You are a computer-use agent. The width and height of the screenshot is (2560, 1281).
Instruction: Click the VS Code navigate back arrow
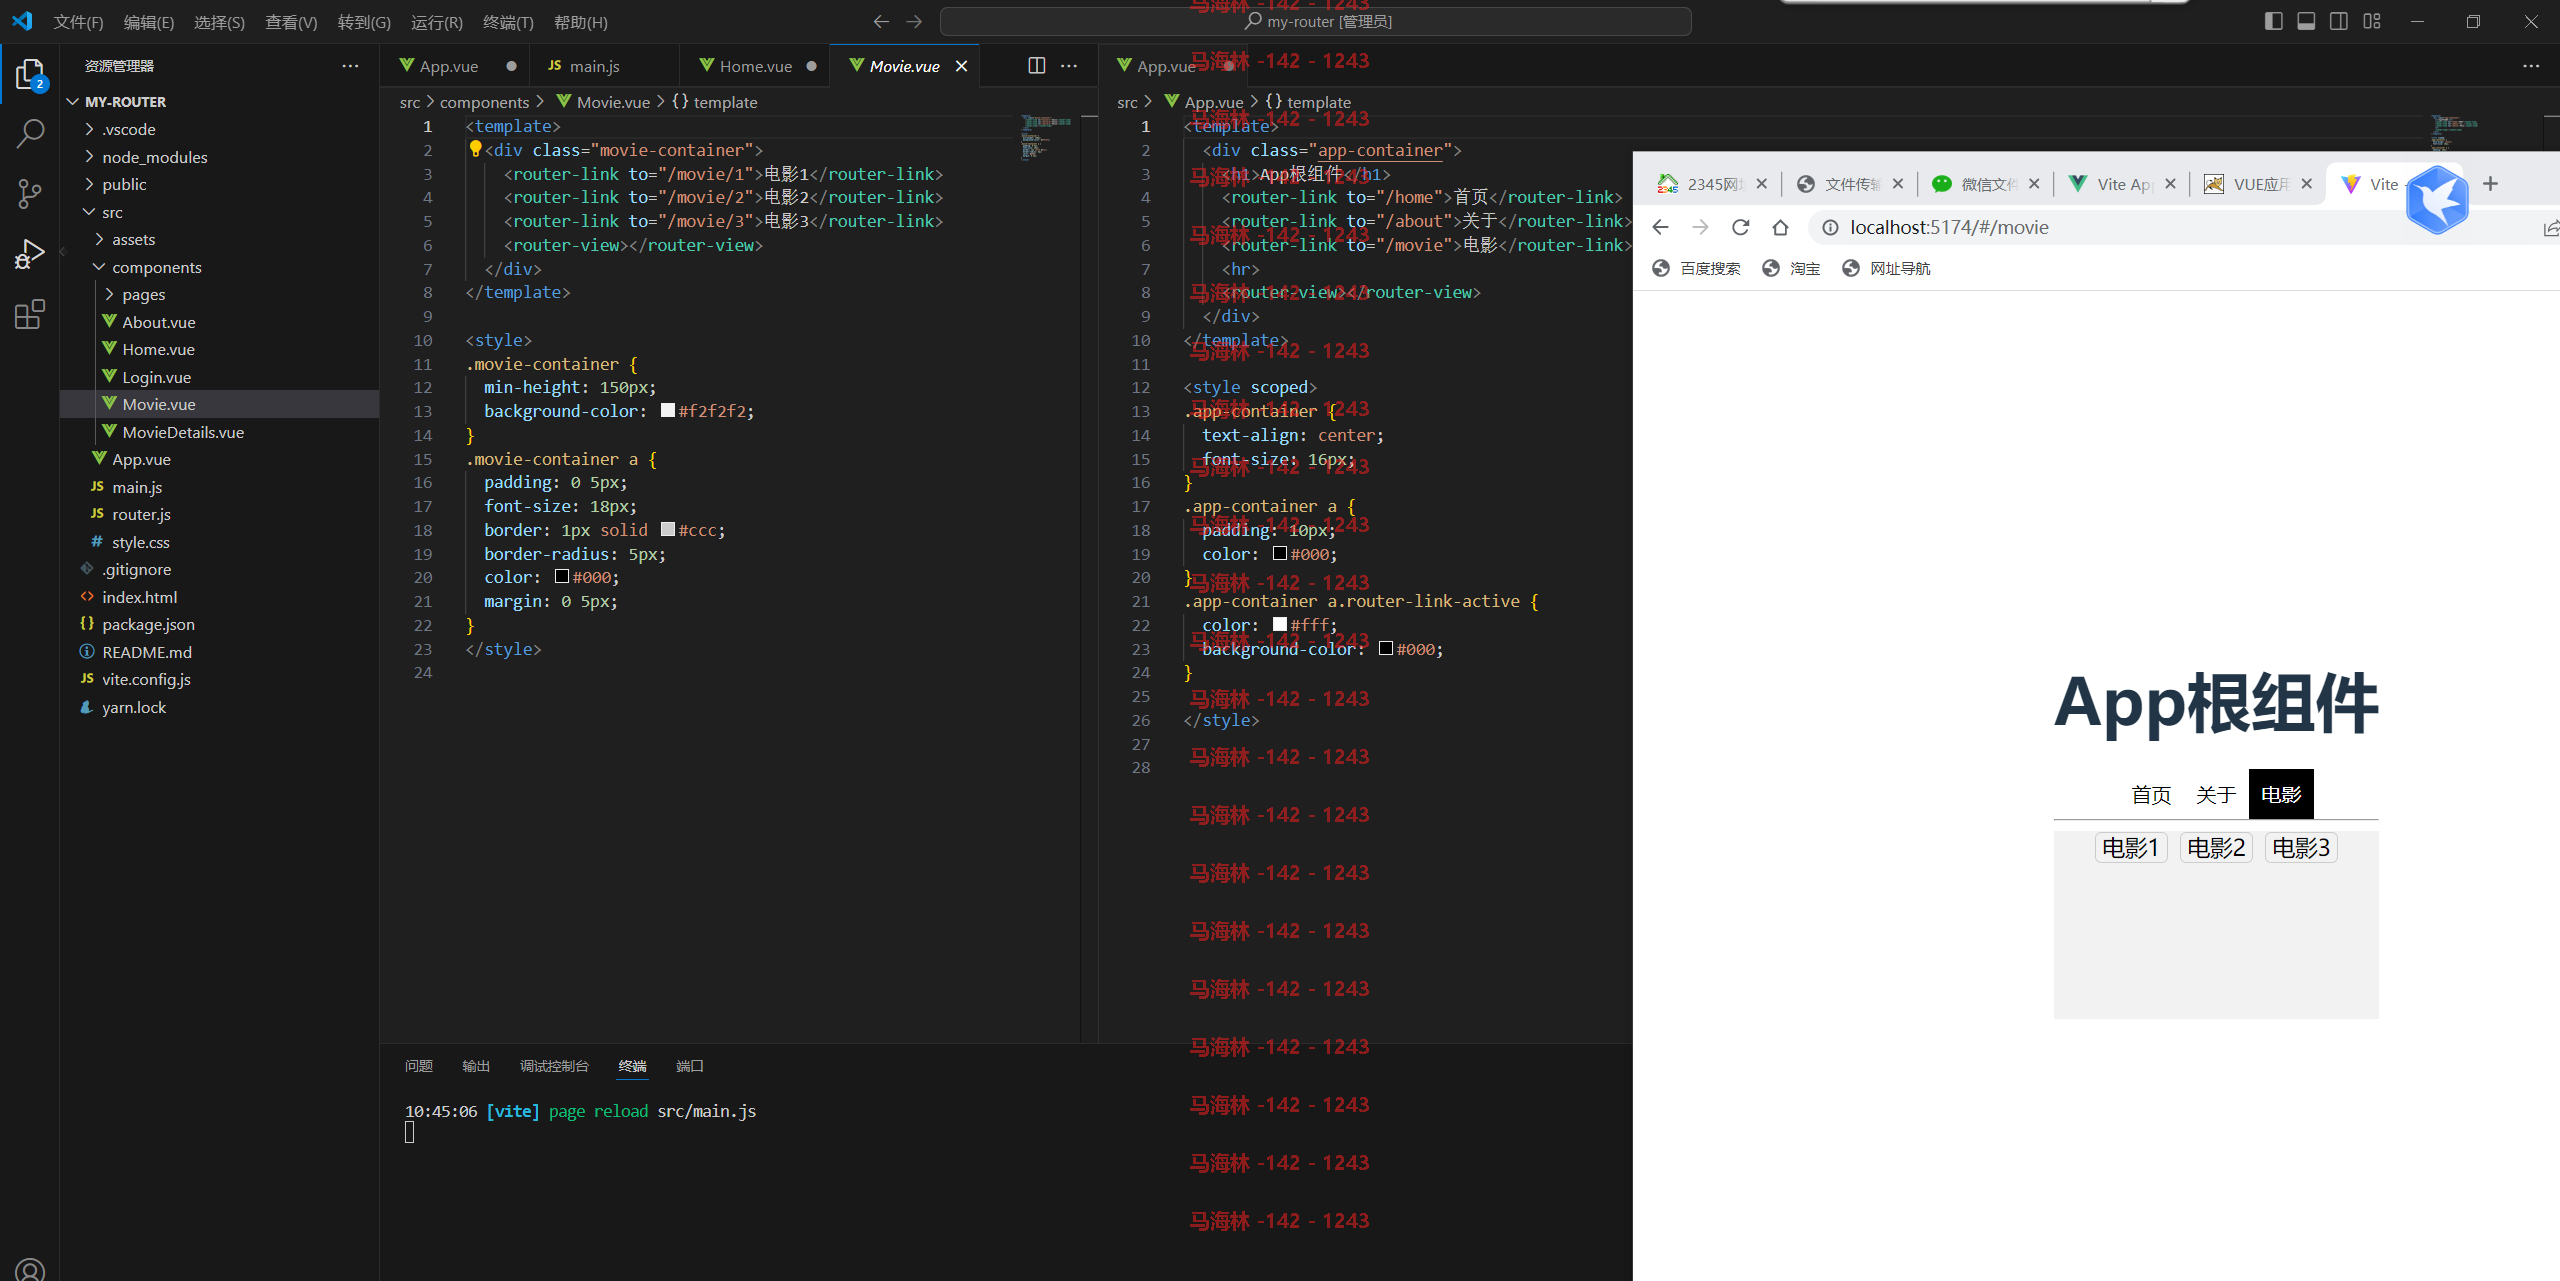coord(881,21)
